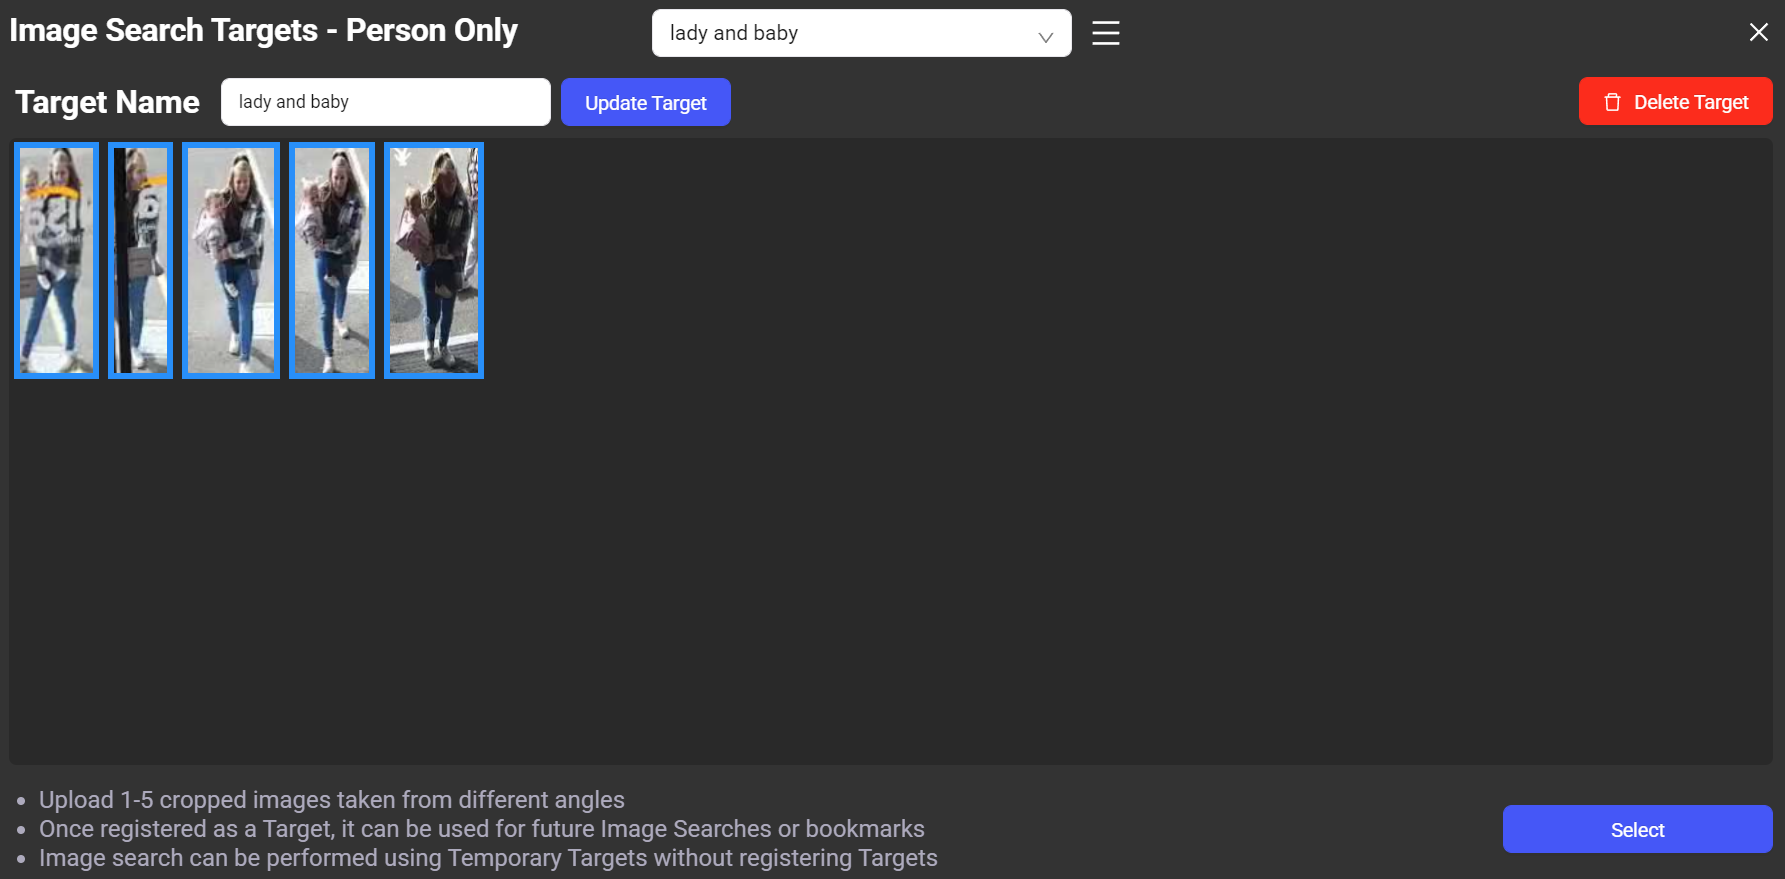Click the Update Target button
The height and width of the screenshot is (879, 1785).
(x=645, y=102)
